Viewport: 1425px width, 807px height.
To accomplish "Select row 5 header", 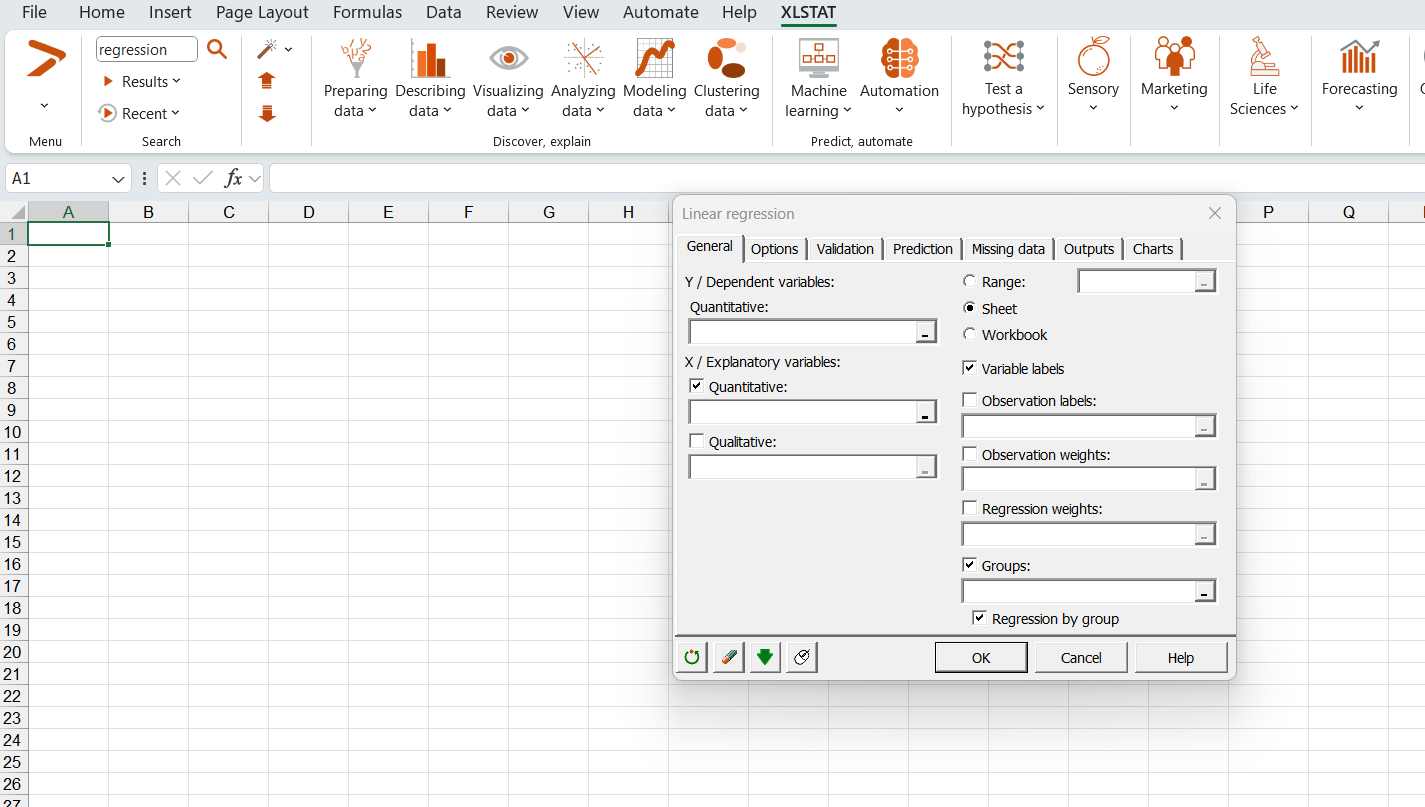I will tap(14, 322).
